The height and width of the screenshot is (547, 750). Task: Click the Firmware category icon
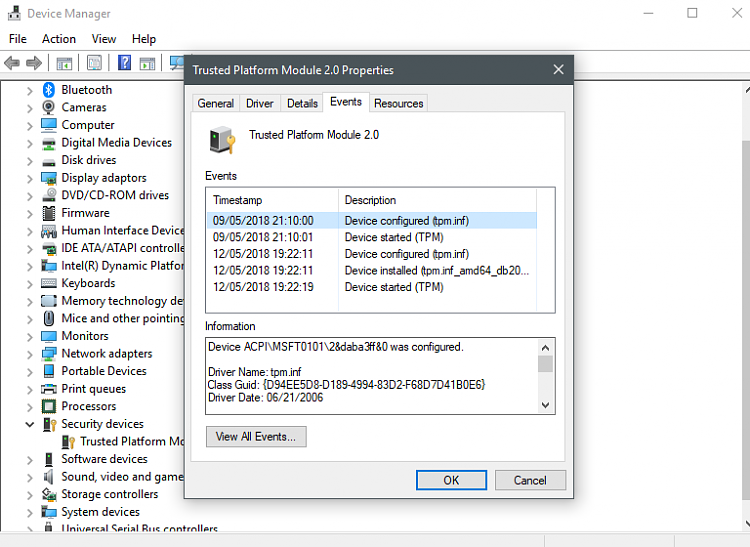[48, 213]
